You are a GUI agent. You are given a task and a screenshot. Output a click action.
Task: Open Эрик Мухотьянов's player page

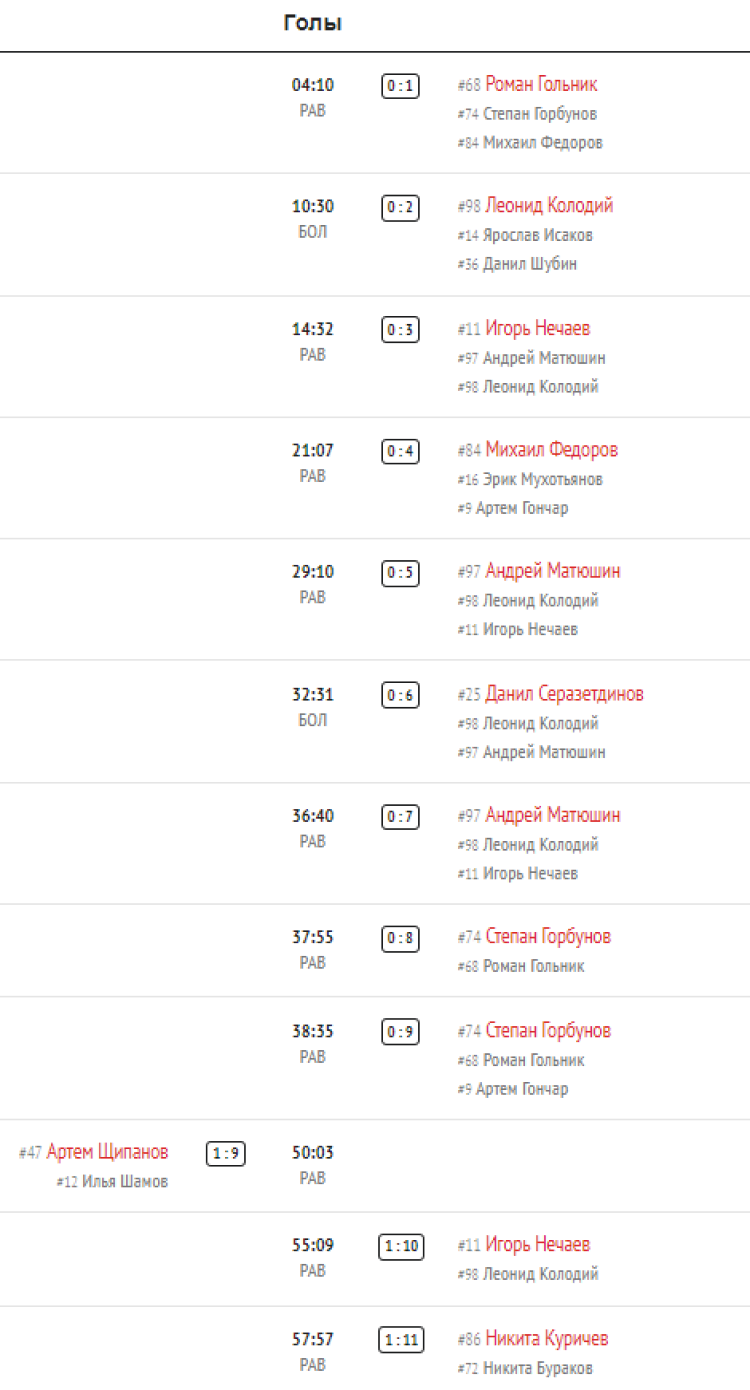[543, 480]
